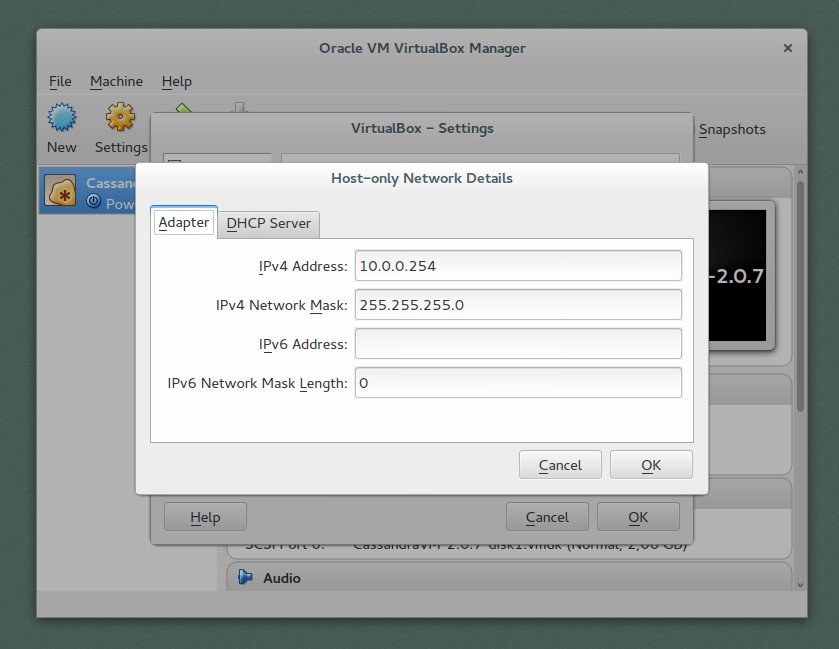This screenshot has height=649, width=839.
Task: Switch to the DHCP Server tab
Action: coord(268,224)
